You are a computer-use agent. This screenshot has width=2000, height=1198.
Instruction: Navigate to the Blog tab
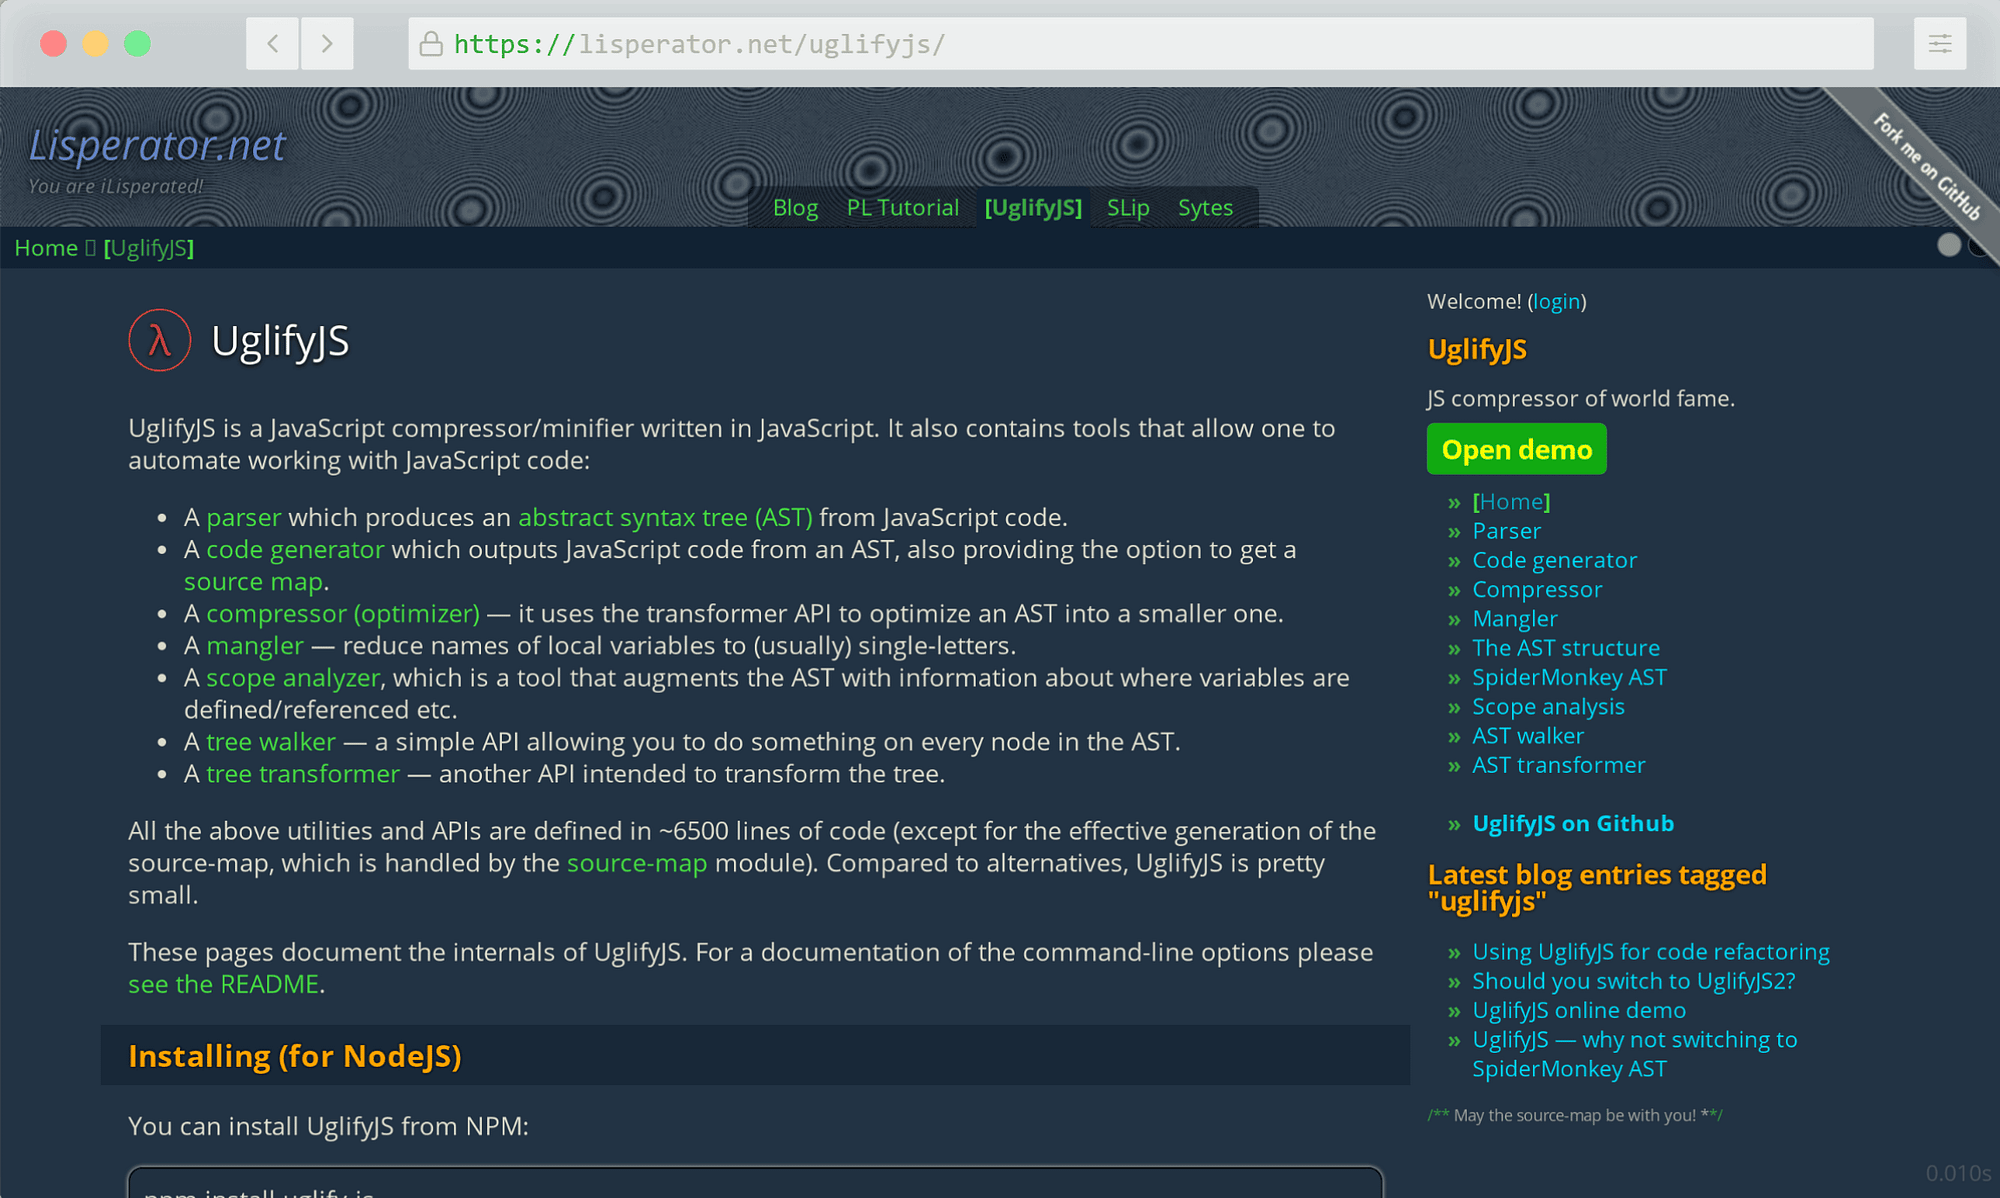click(x=795, y=205)
